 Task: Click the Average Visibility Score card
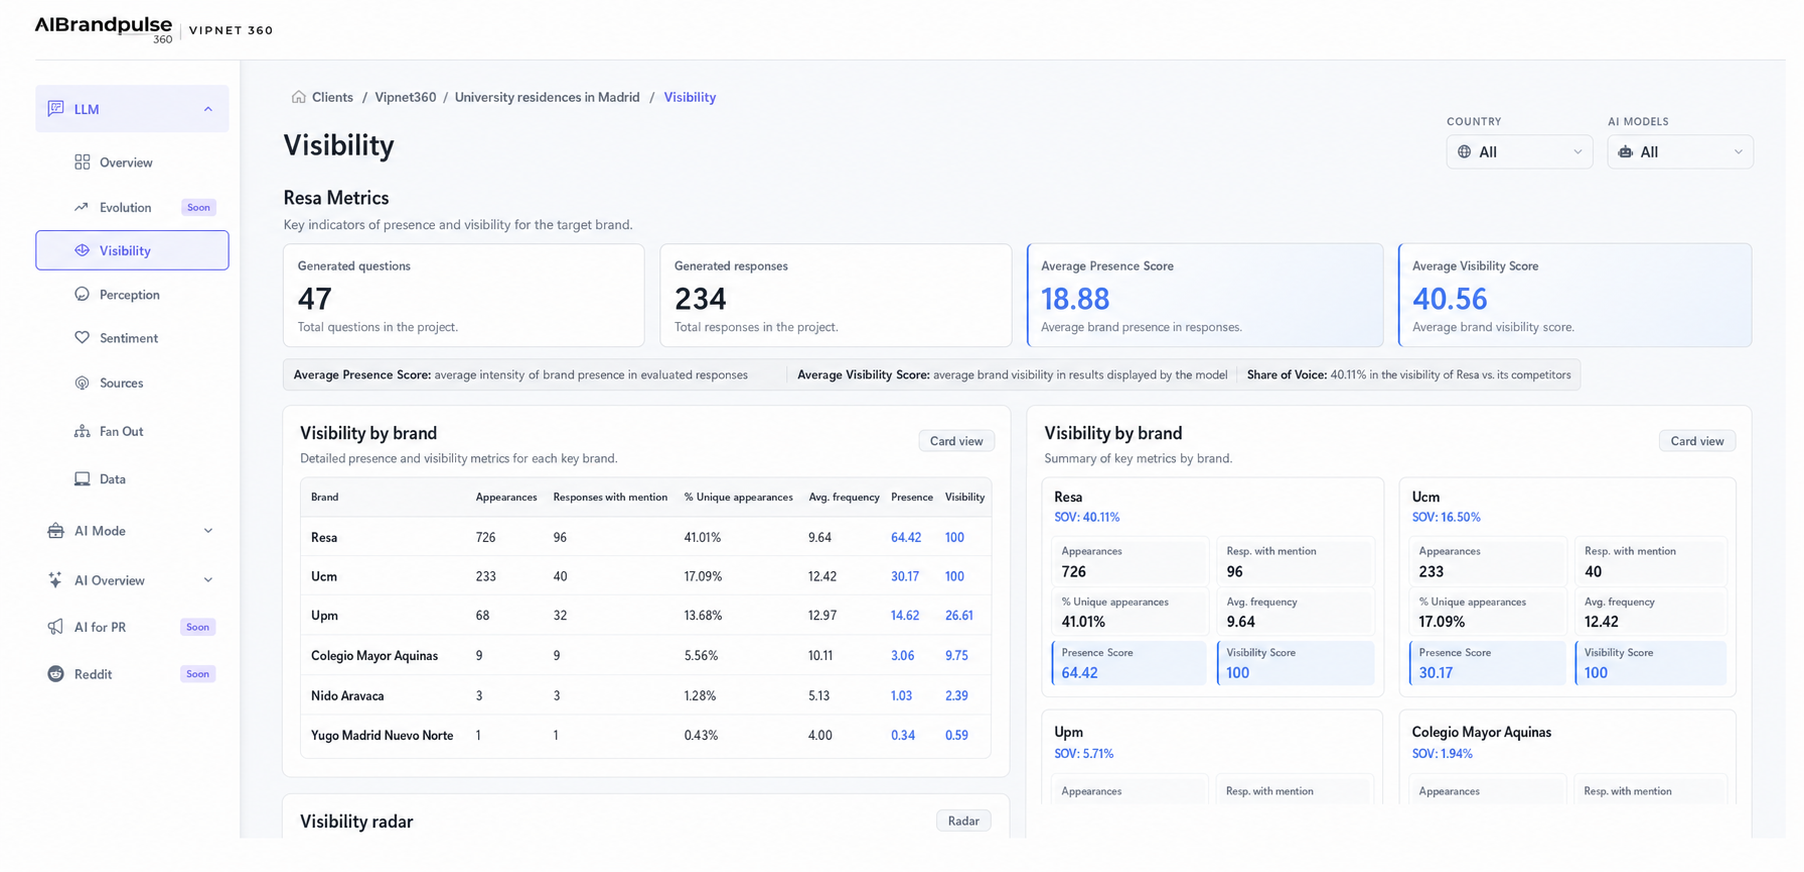tap(1575, 295)
